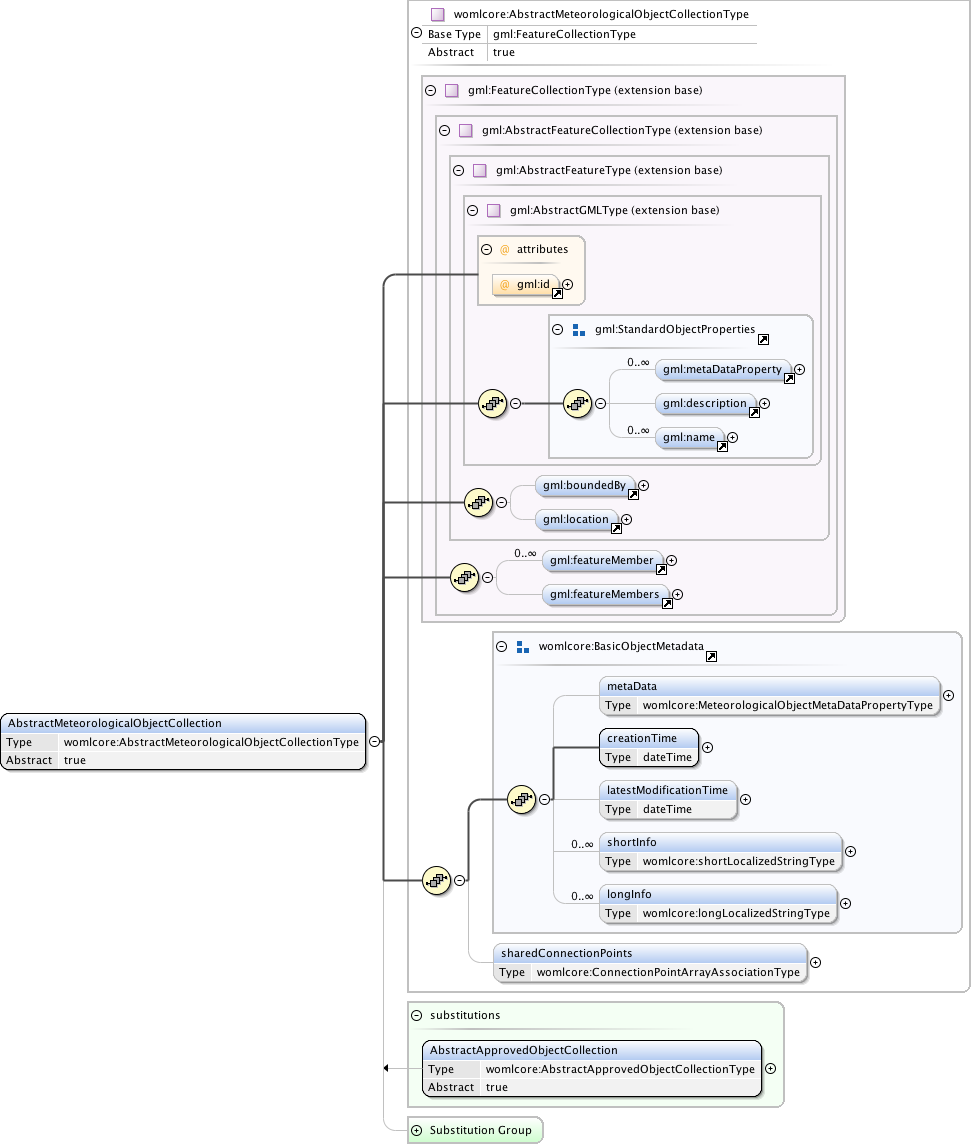
Task: Expand the metaData element
Action: tap(949, 696)
